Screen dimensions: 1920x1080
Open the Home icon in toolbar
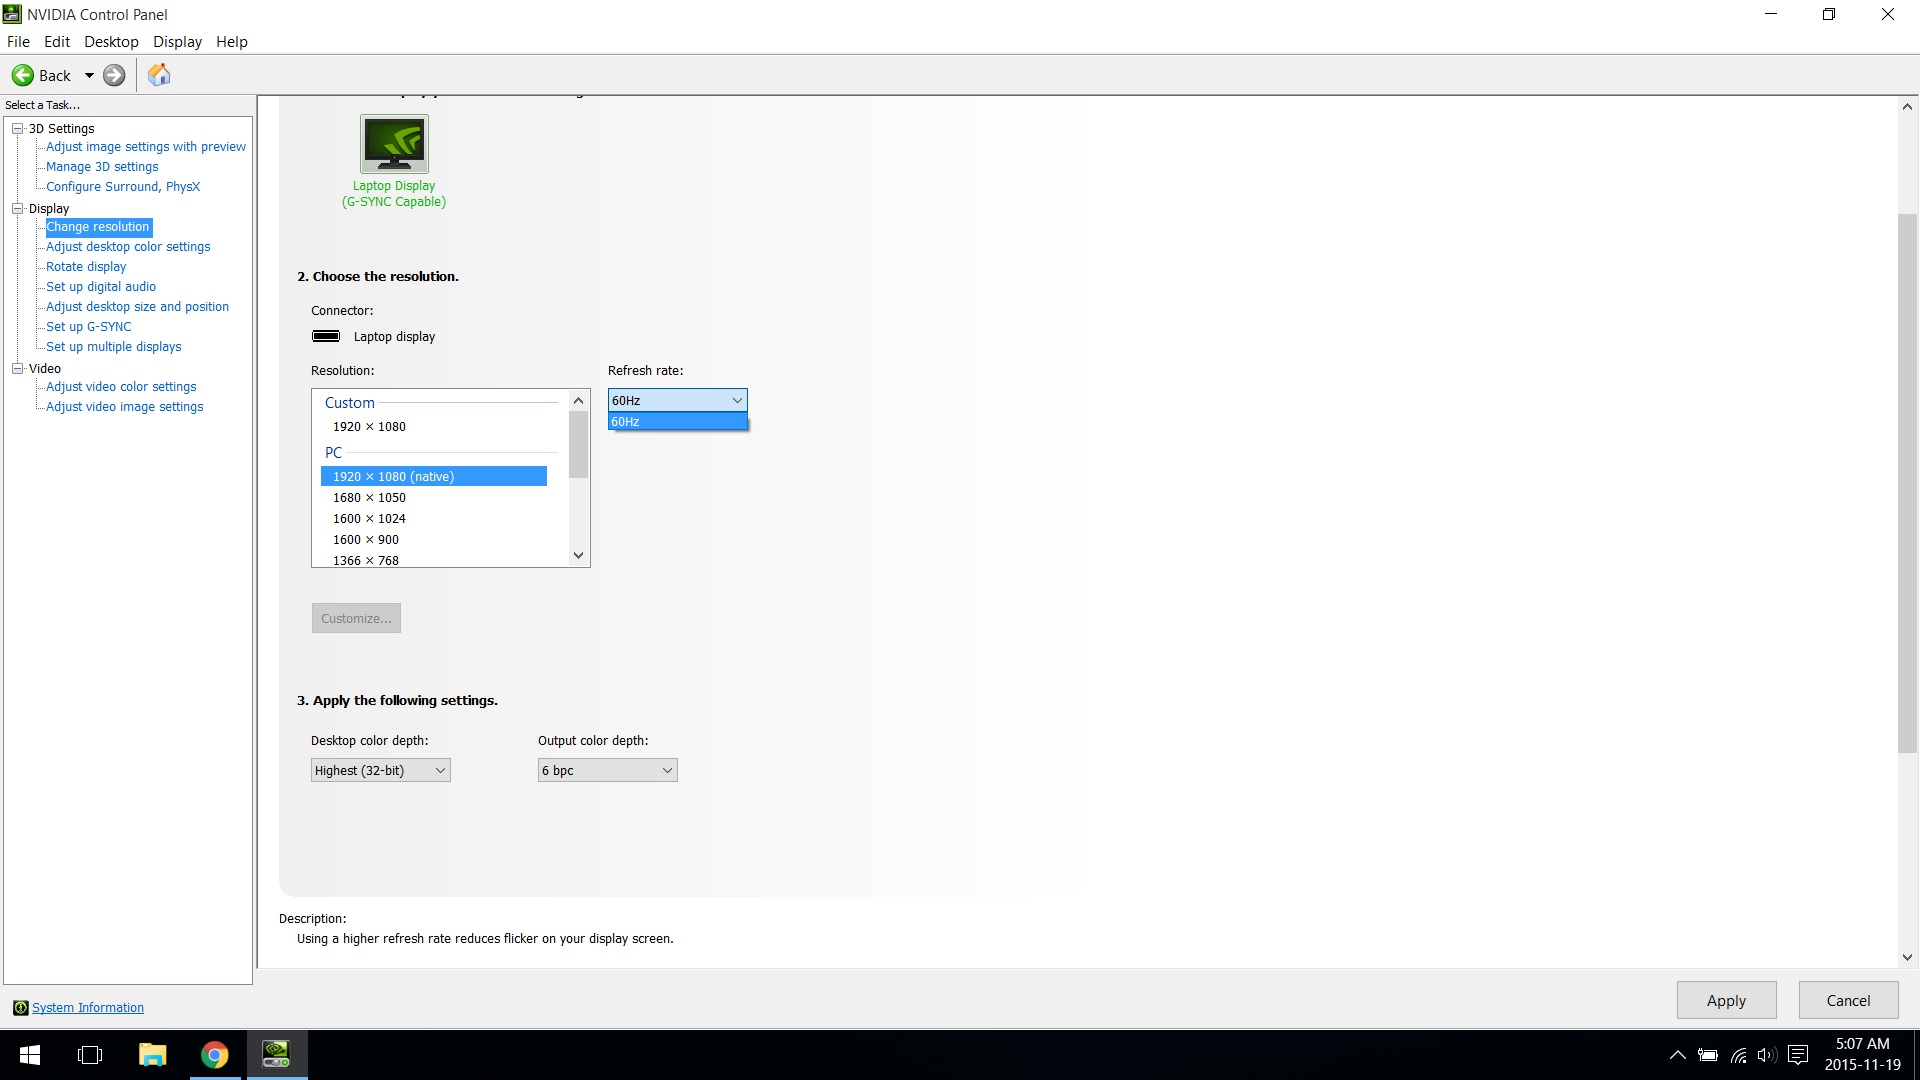coord(159,75)
